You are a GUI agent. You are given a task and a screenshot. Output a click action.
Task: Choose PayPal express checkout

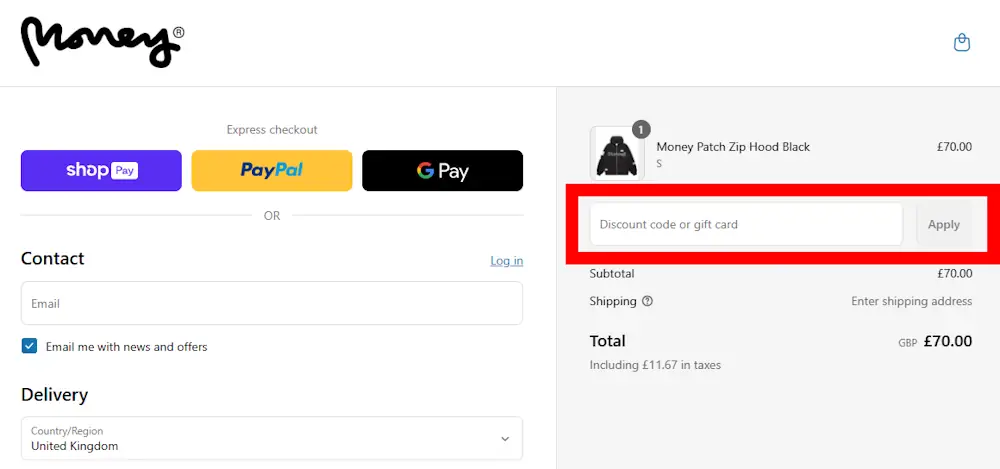pyautogui.click(x=272, y=171)
